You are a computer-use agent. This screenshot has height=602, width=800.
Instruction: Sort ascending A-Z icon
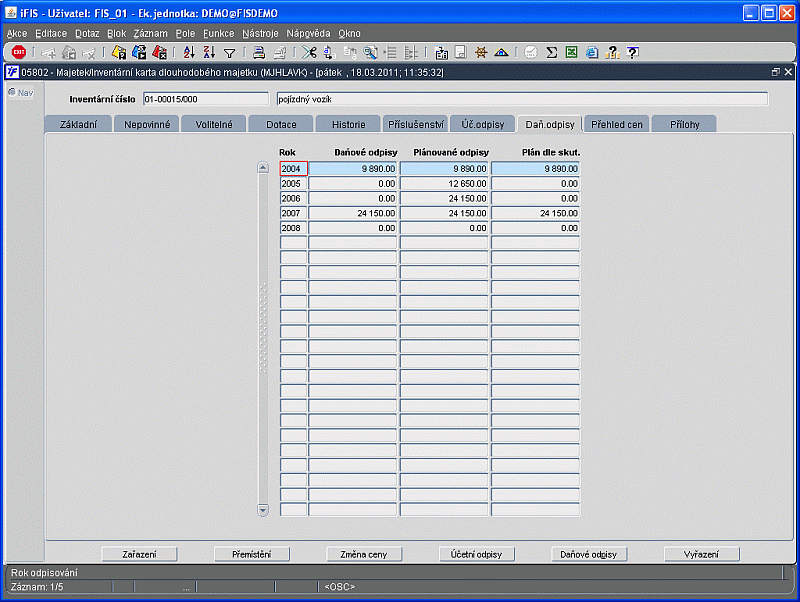point(189,52)
